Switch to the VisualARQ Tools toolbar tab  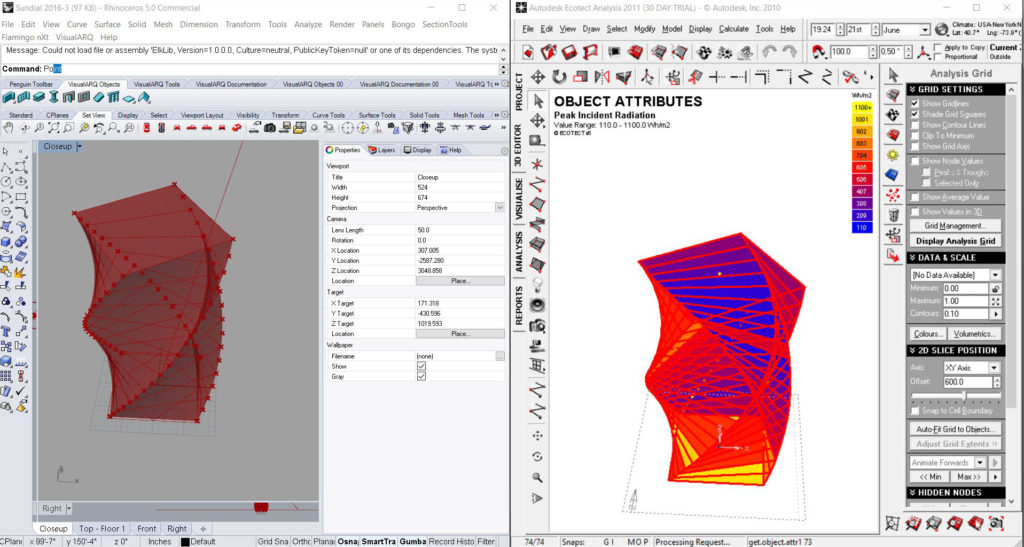(157, 84)
